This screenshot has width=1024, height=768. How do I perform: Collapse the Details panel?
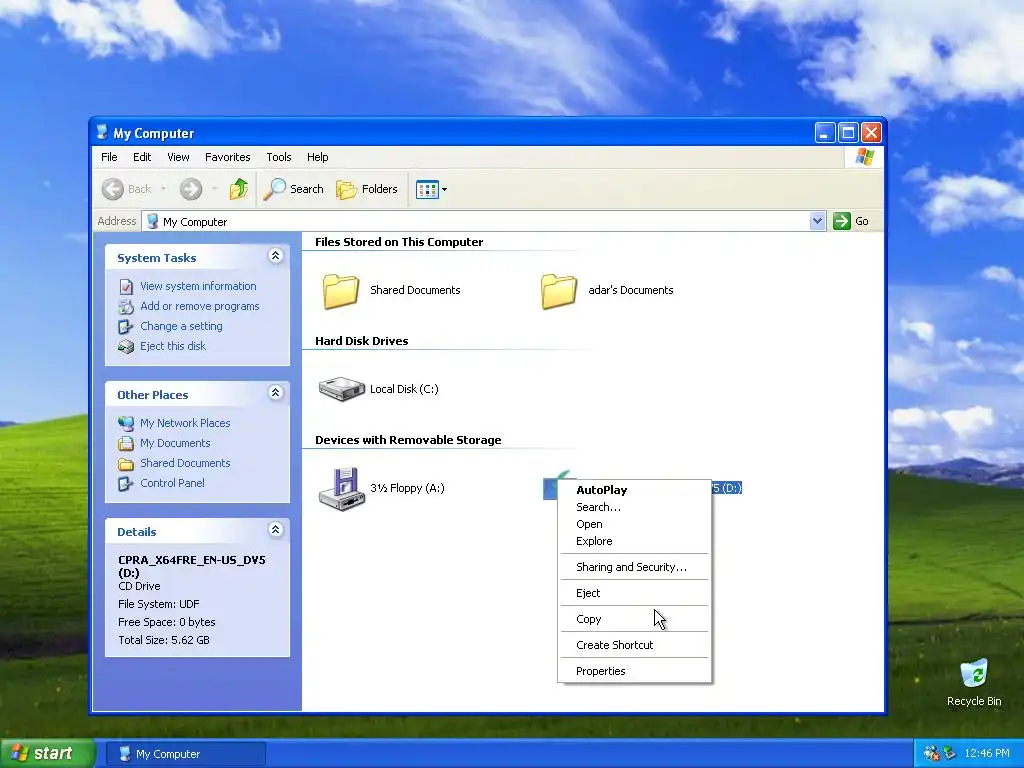pos(276,530)
